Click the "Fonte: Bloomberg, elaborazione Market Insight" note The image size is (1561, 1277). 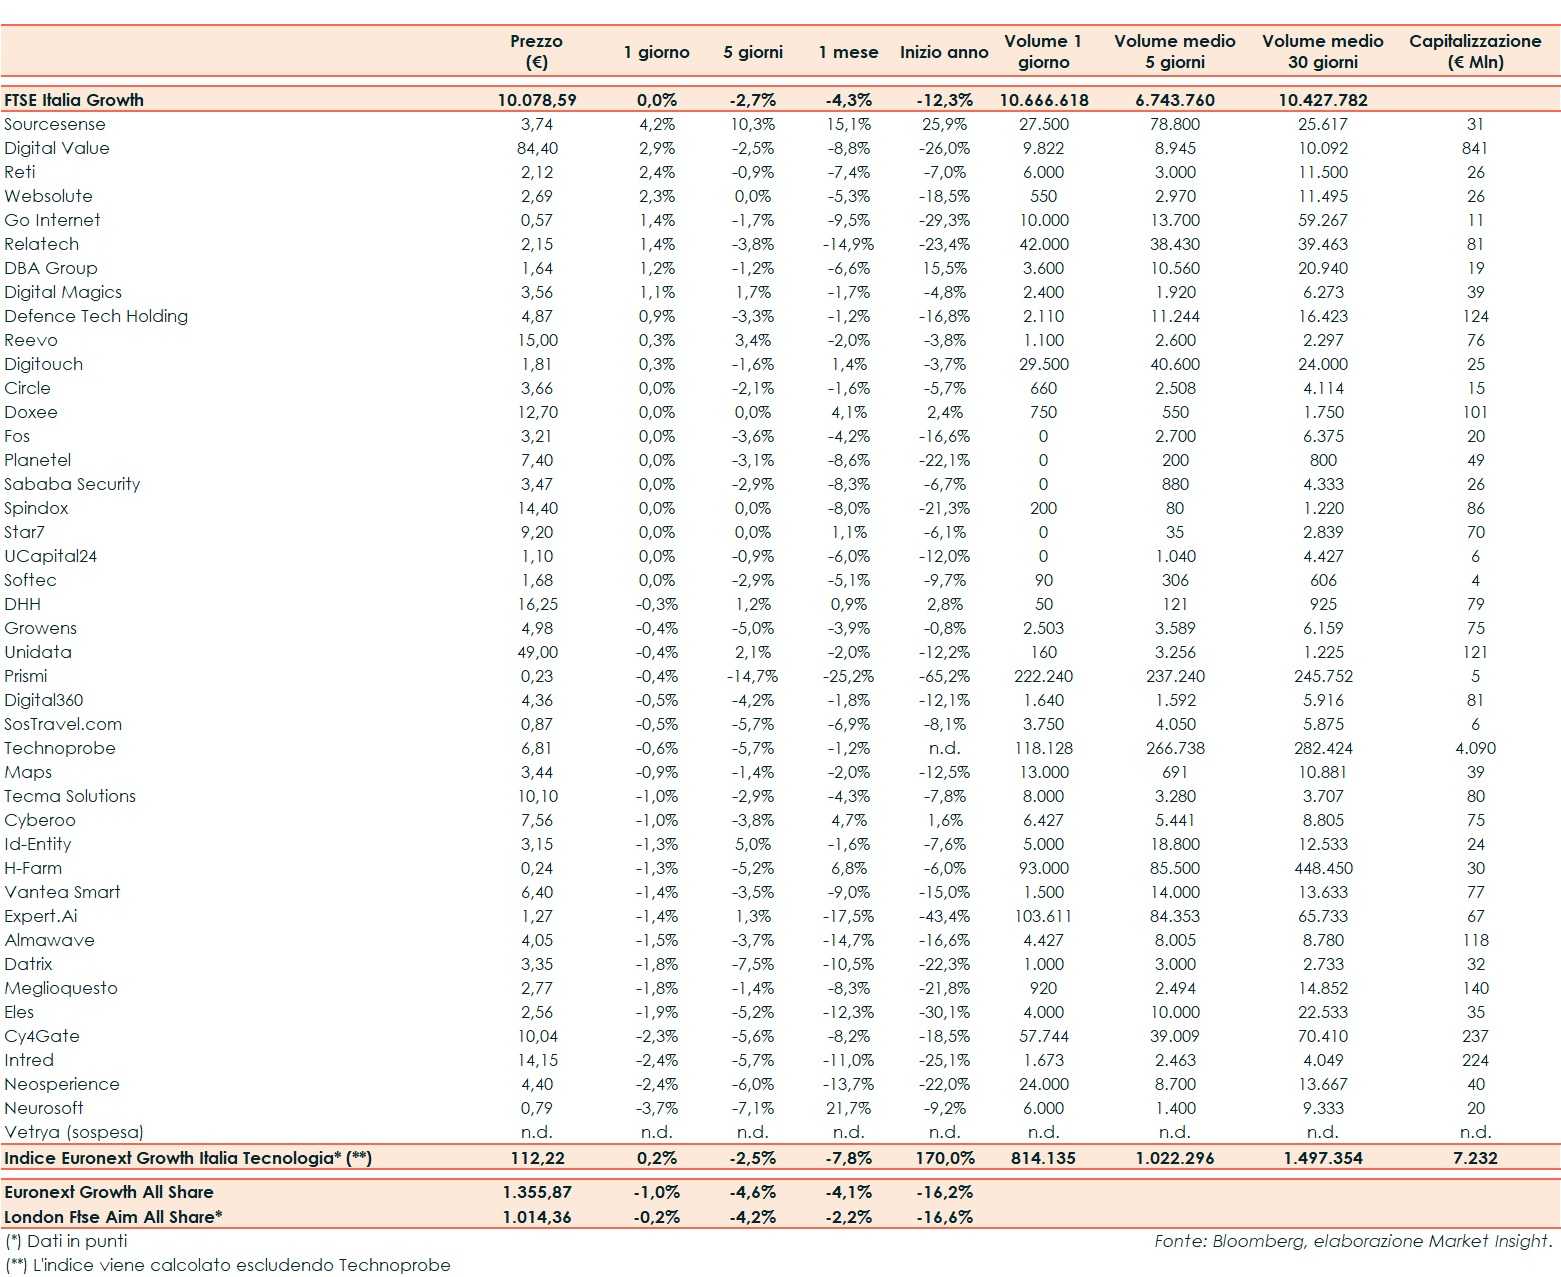pyautogui.click(x=1354, y=1241)
